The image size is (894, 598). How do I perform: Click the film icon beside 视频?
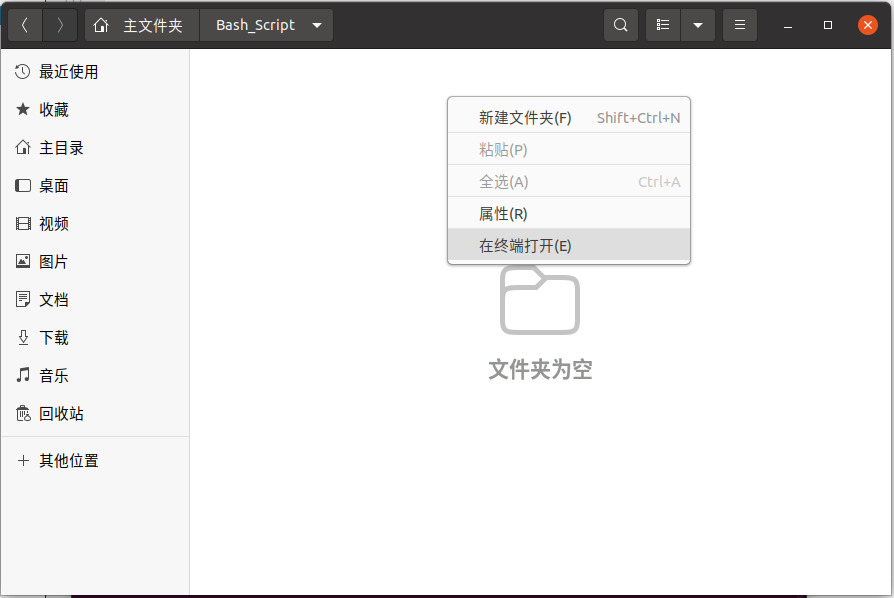[x=23, y=223]
